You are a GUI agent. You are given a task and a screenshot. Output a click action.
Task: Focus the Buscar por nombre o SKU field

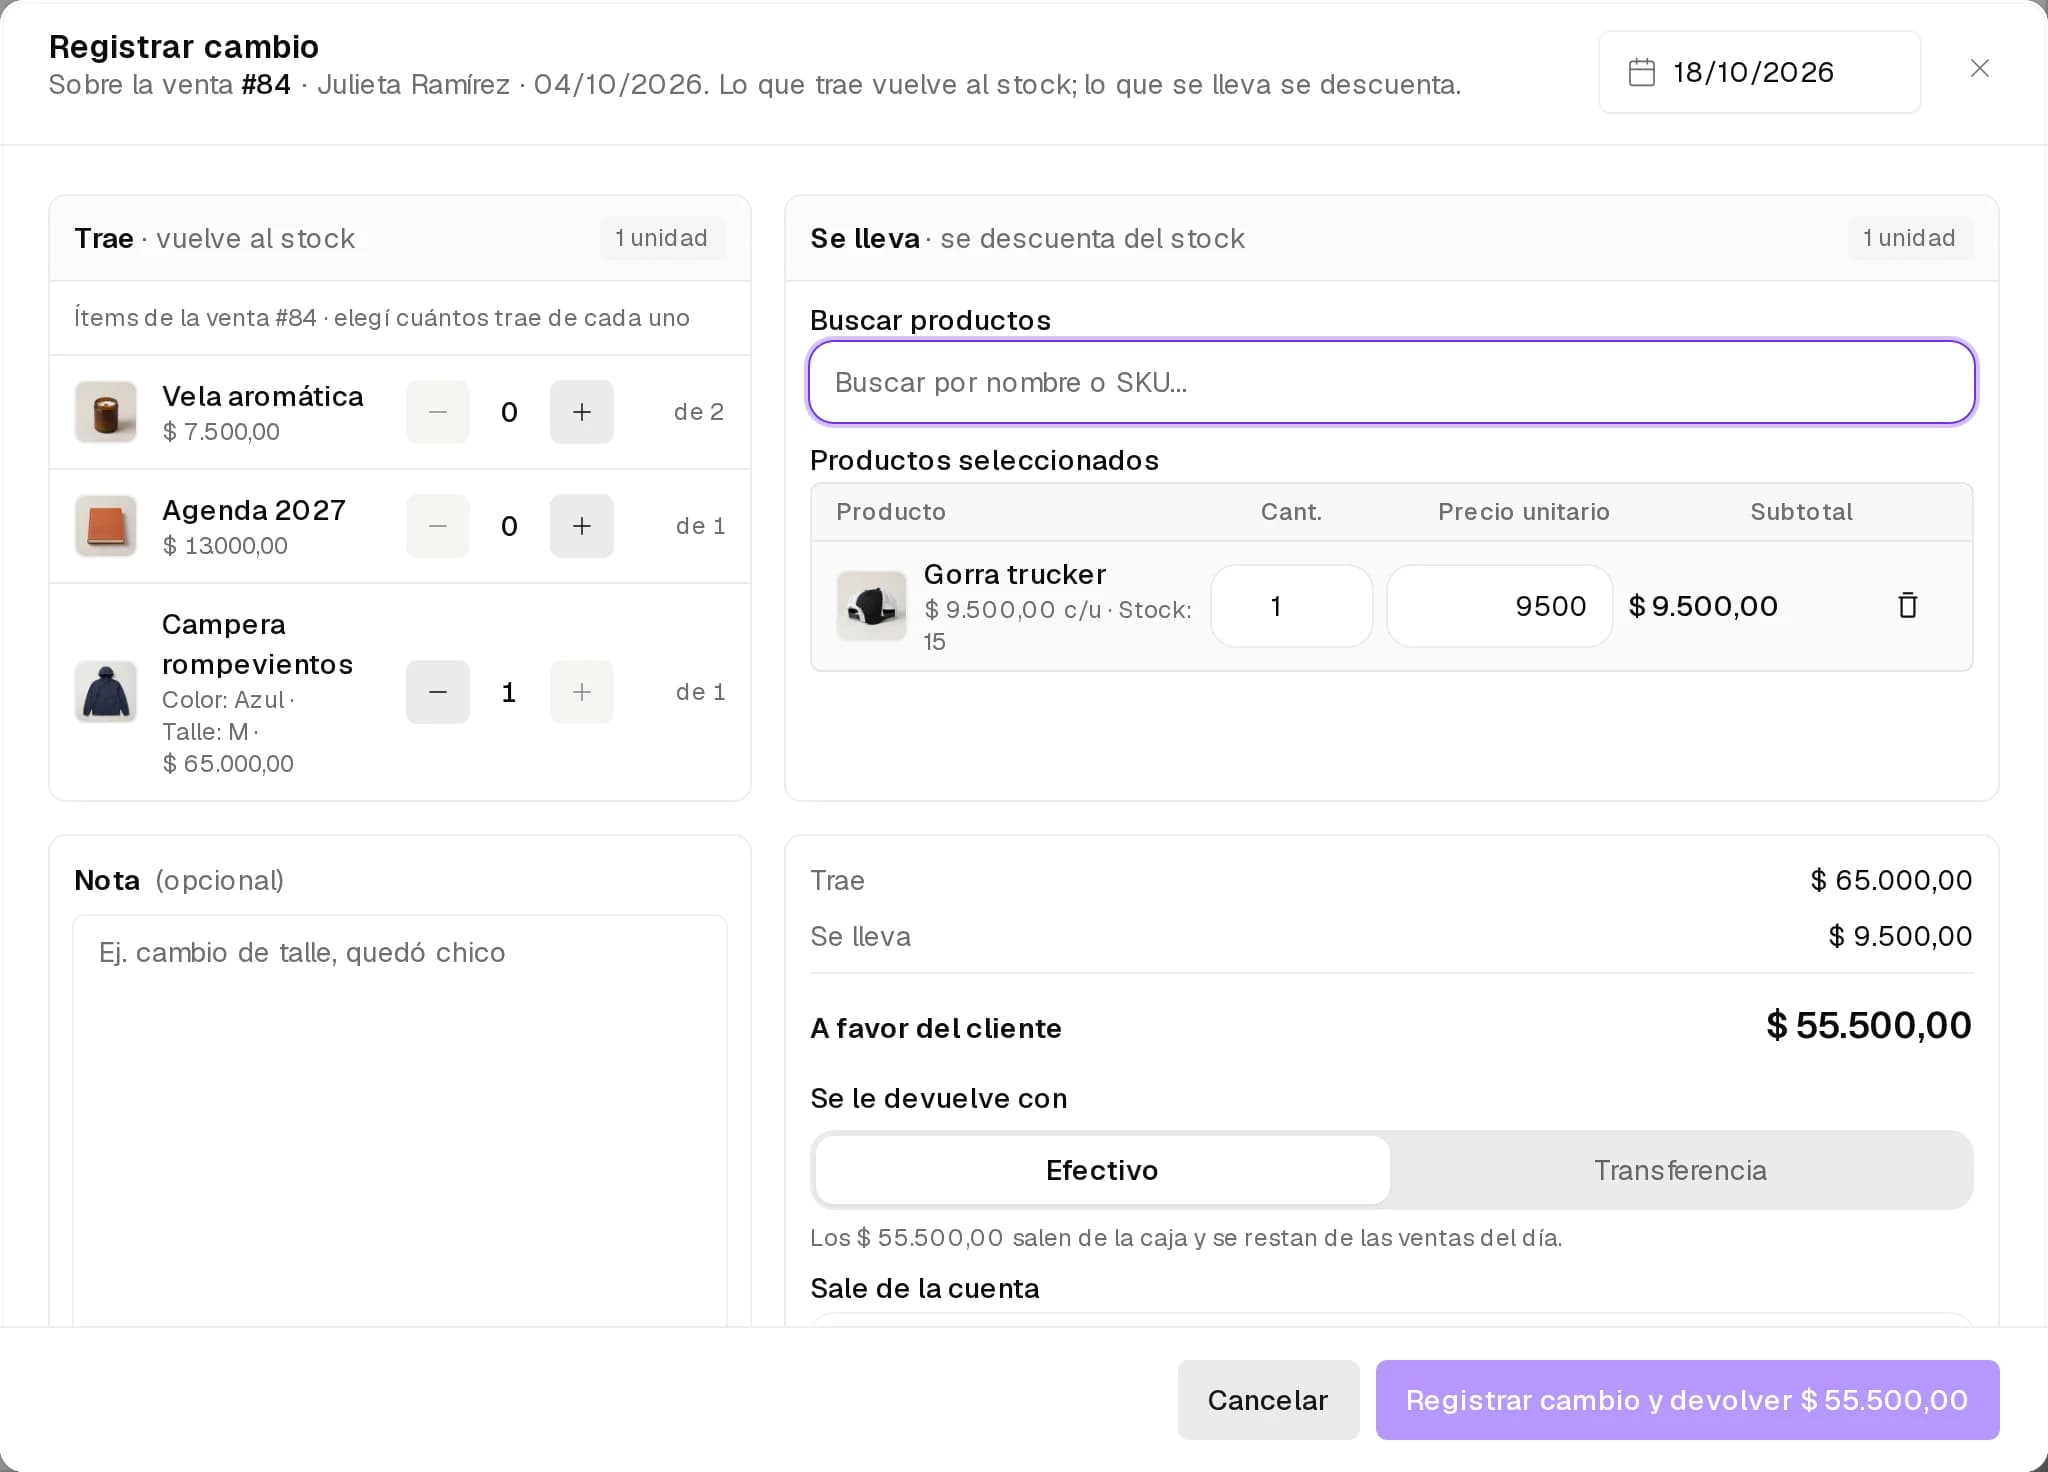(x=1391, y=382)
